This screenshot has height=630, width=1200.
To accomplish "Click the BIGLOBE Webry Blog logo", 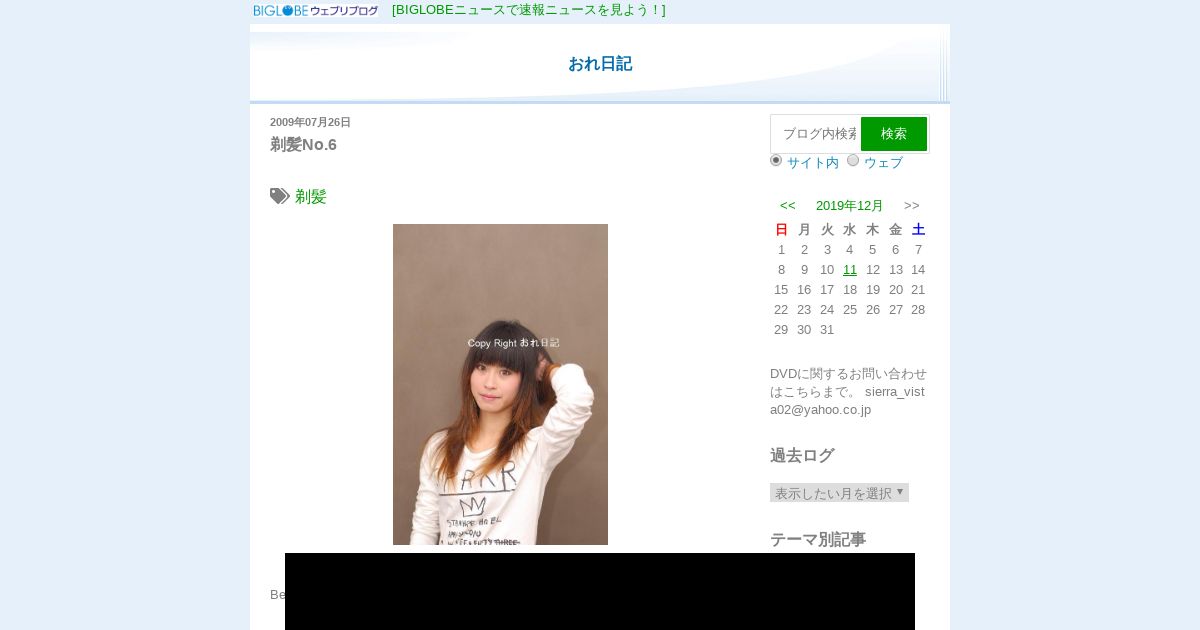I will coord(316,10).
